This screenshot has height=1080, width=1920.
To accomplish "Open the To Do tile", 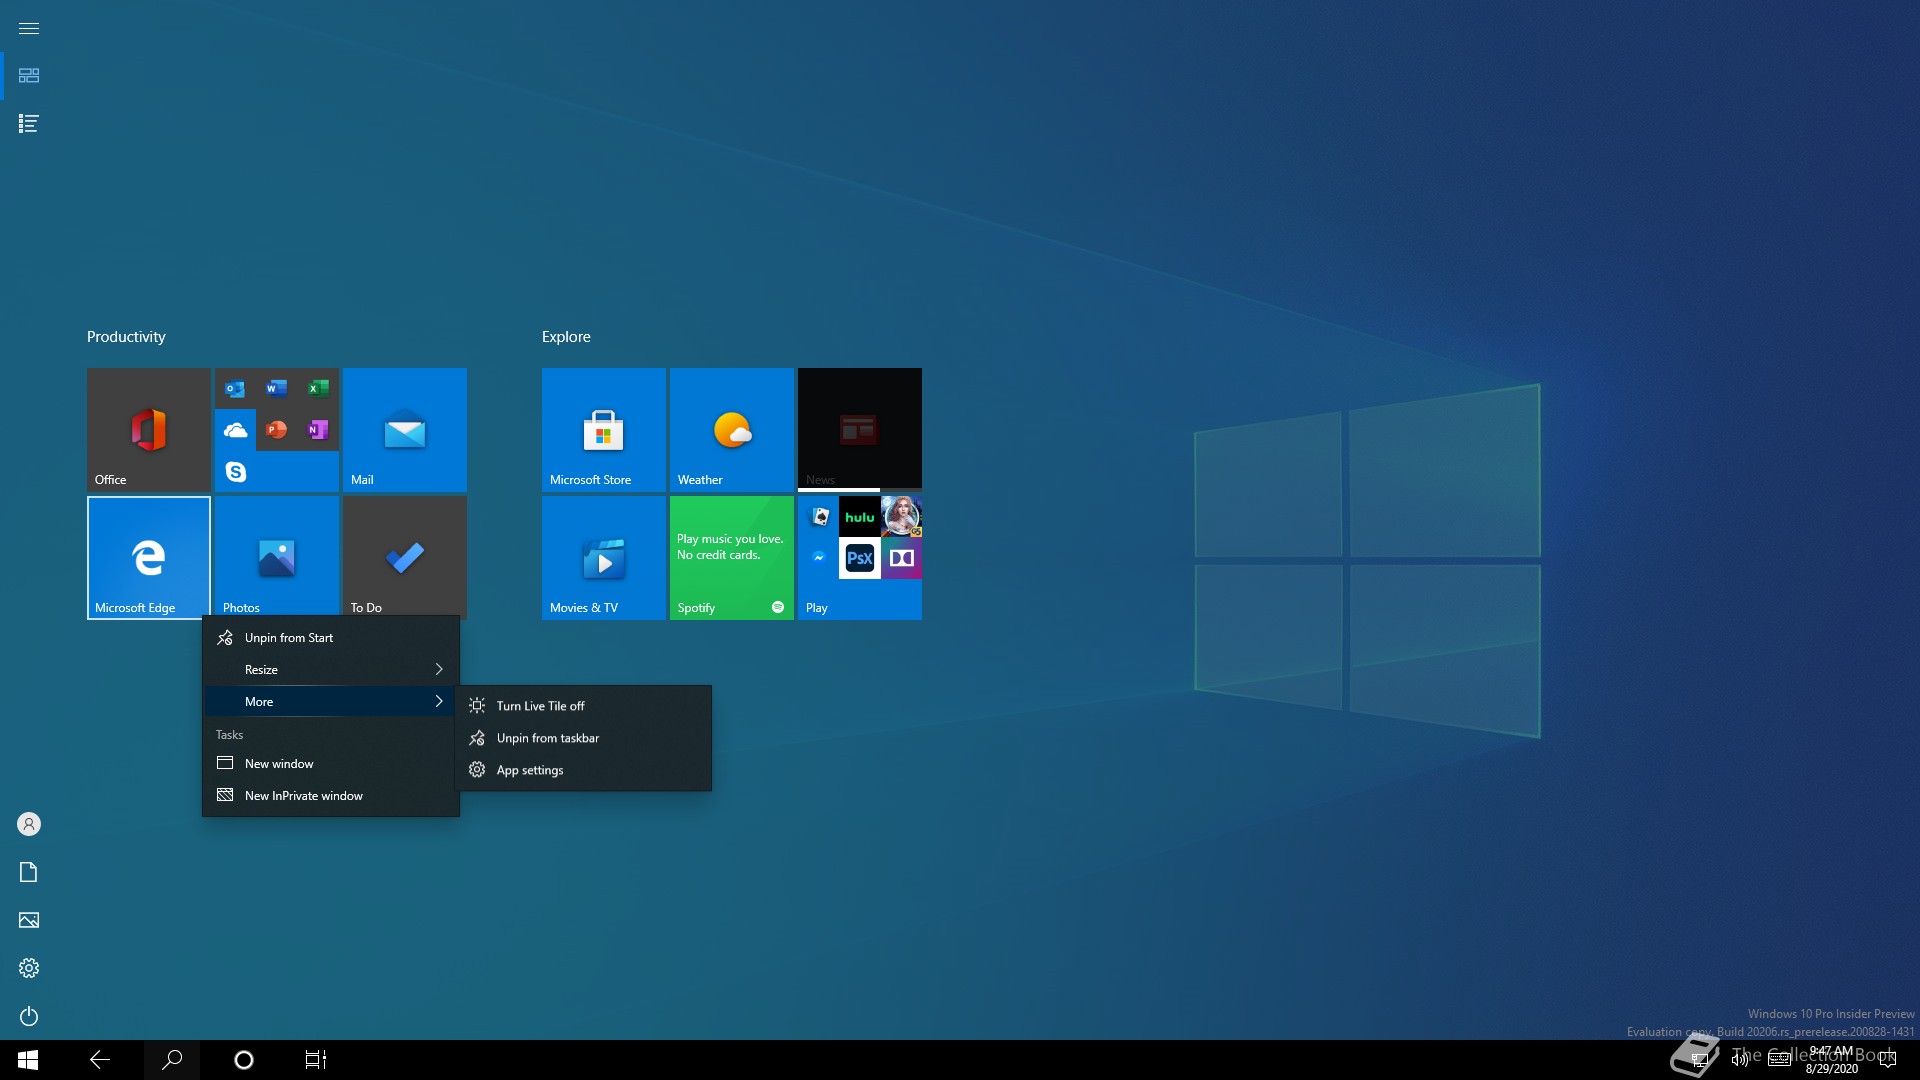I will [x=404, y=557].
